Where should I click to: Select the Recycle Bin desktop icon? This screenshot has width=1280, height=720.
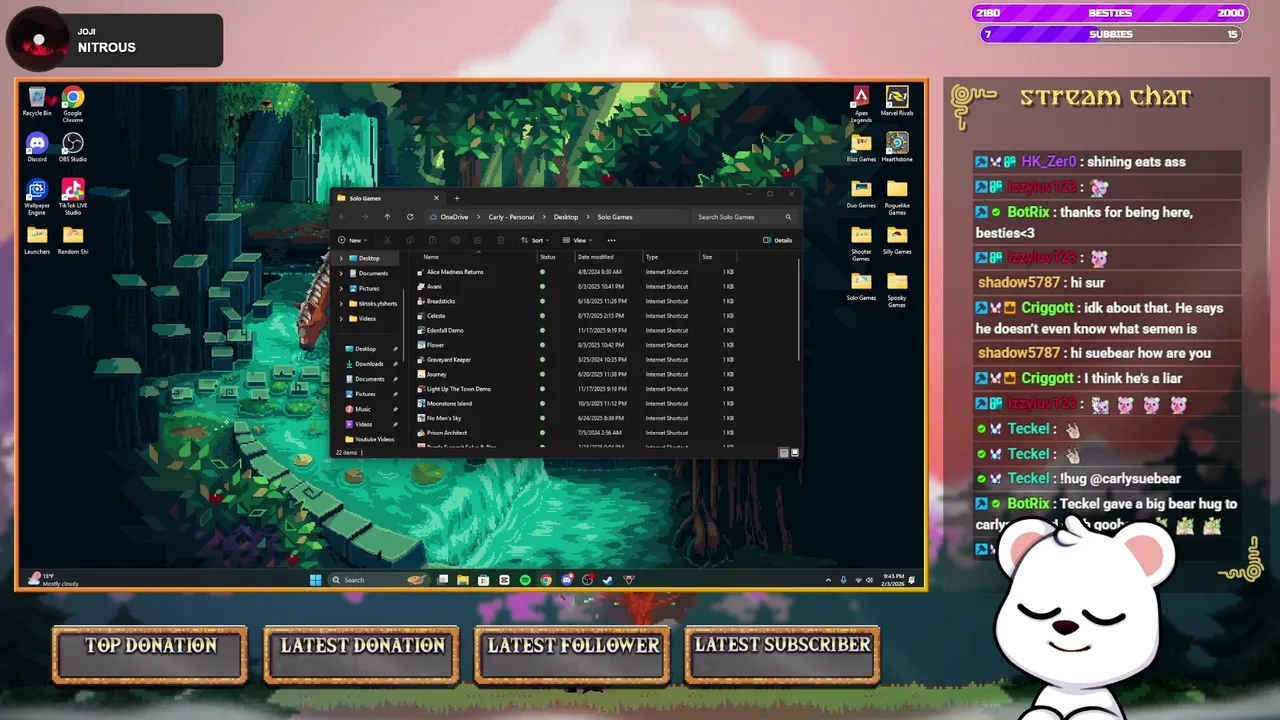point(37,102)
